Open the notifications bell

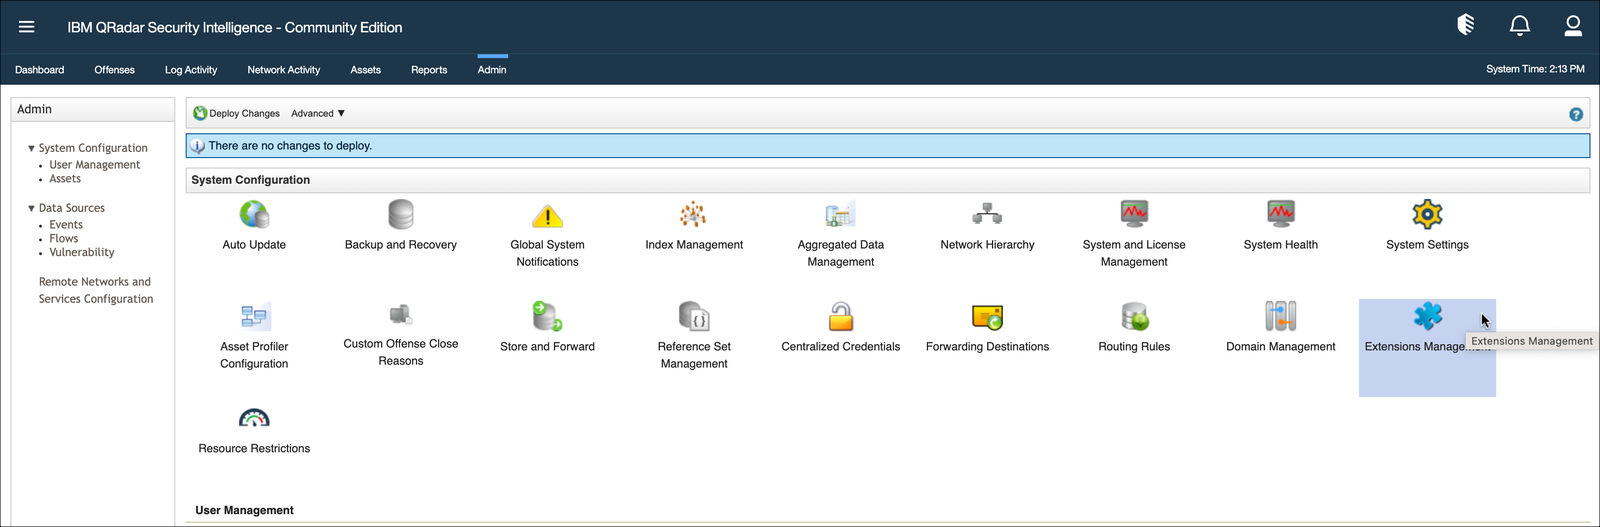1520,26
